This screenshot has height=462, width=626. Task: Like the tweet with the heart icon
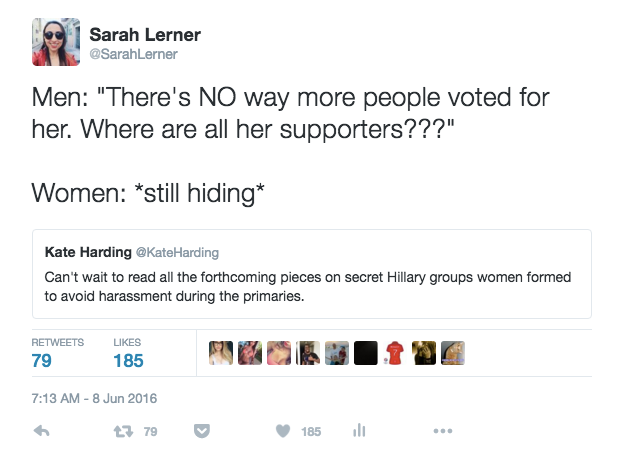pyautogui.click(x=284, y=431)
